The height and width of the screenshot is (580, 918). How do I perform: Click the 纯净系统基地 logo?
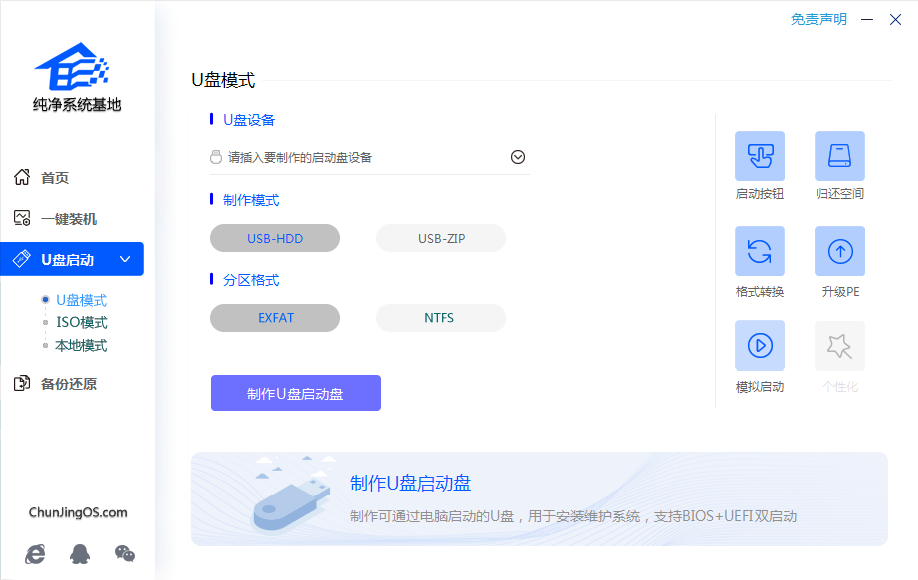tap(77, 77)
